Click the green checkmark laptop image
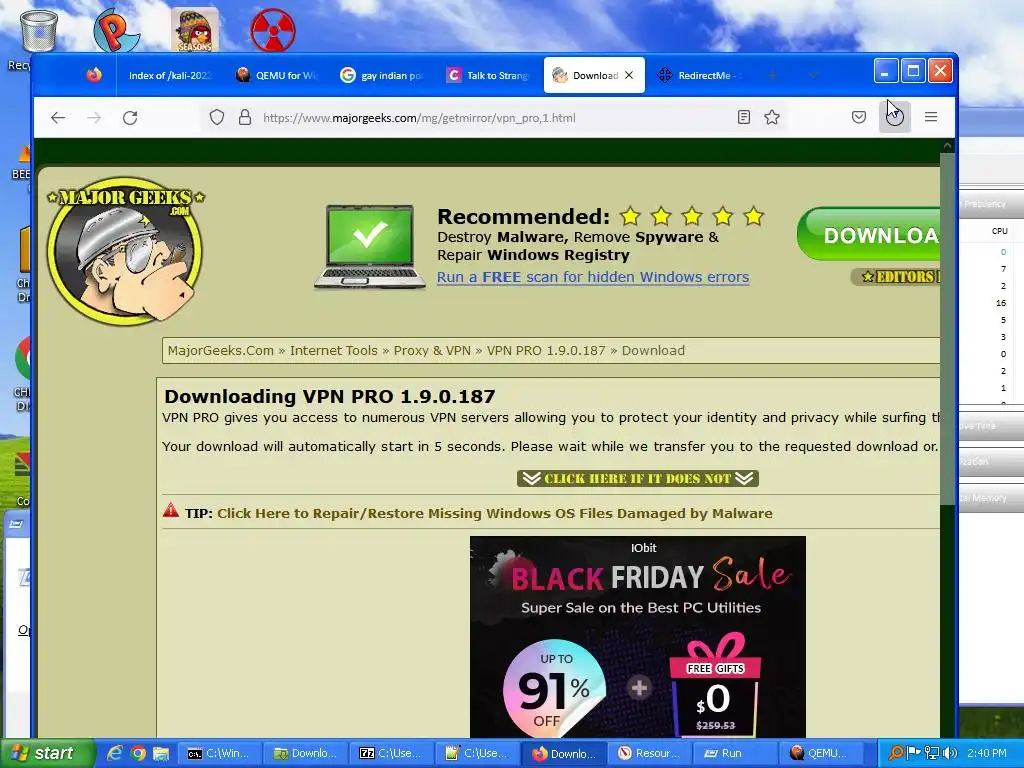Image resolution: width=1024 pixels, height=768 pixels. [x=370, y=247]
